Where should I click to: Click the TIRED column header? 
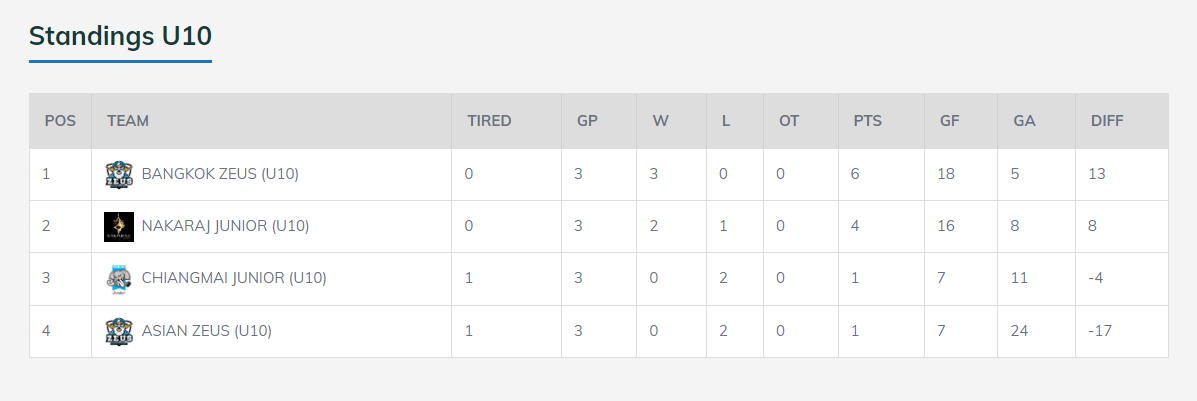click(489, 121)
